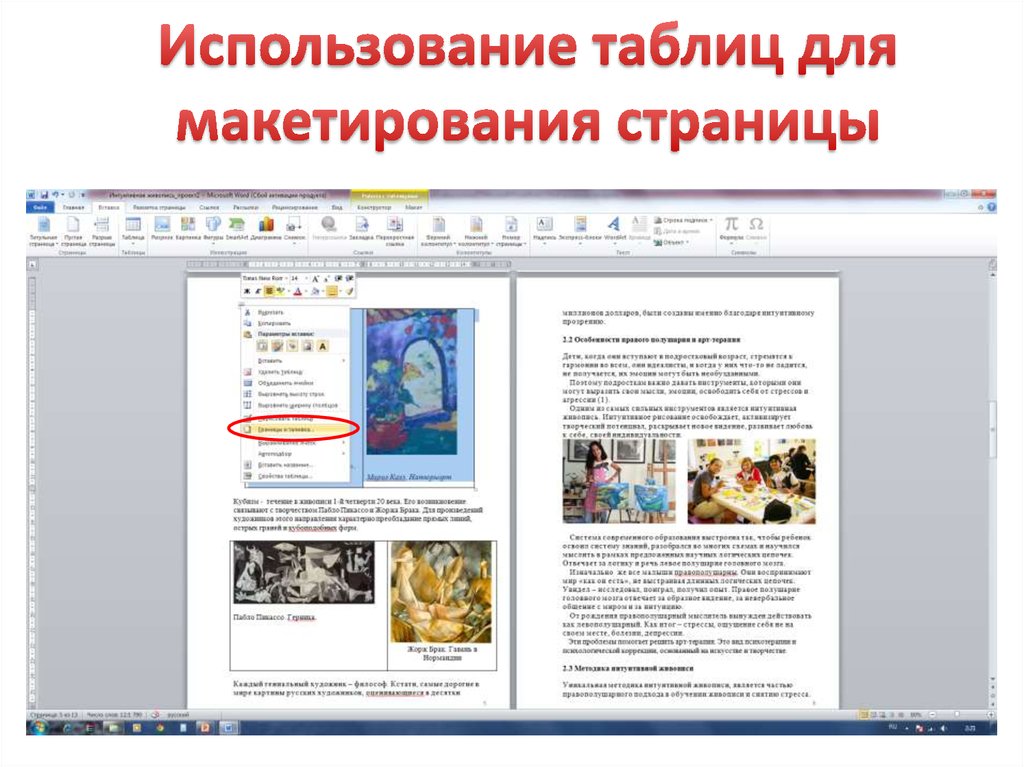Click the Фигуры shapes icon
The image size is (1024, 767).
(213, 229)
